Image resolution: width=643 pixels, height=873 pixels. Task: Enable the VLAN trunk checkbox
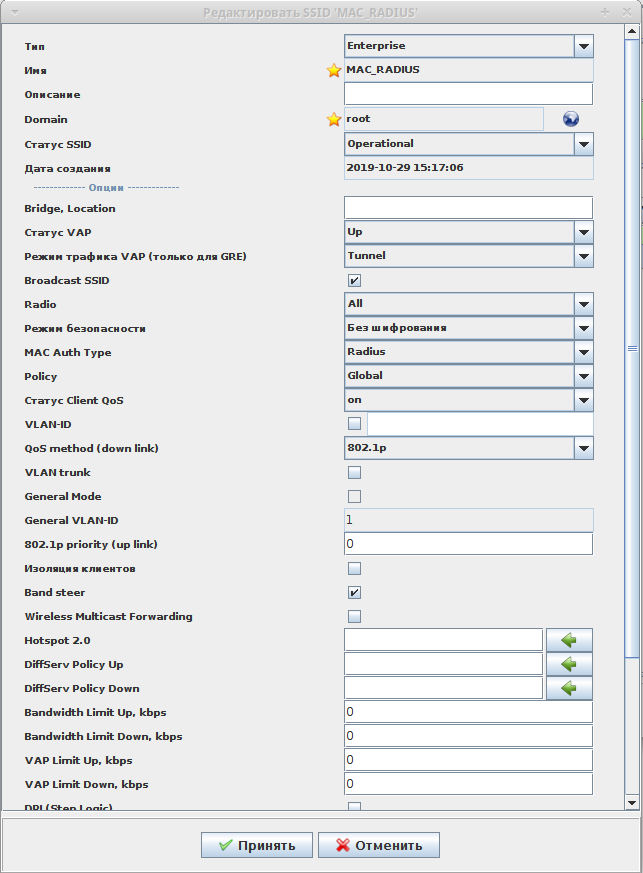(354, 472)
